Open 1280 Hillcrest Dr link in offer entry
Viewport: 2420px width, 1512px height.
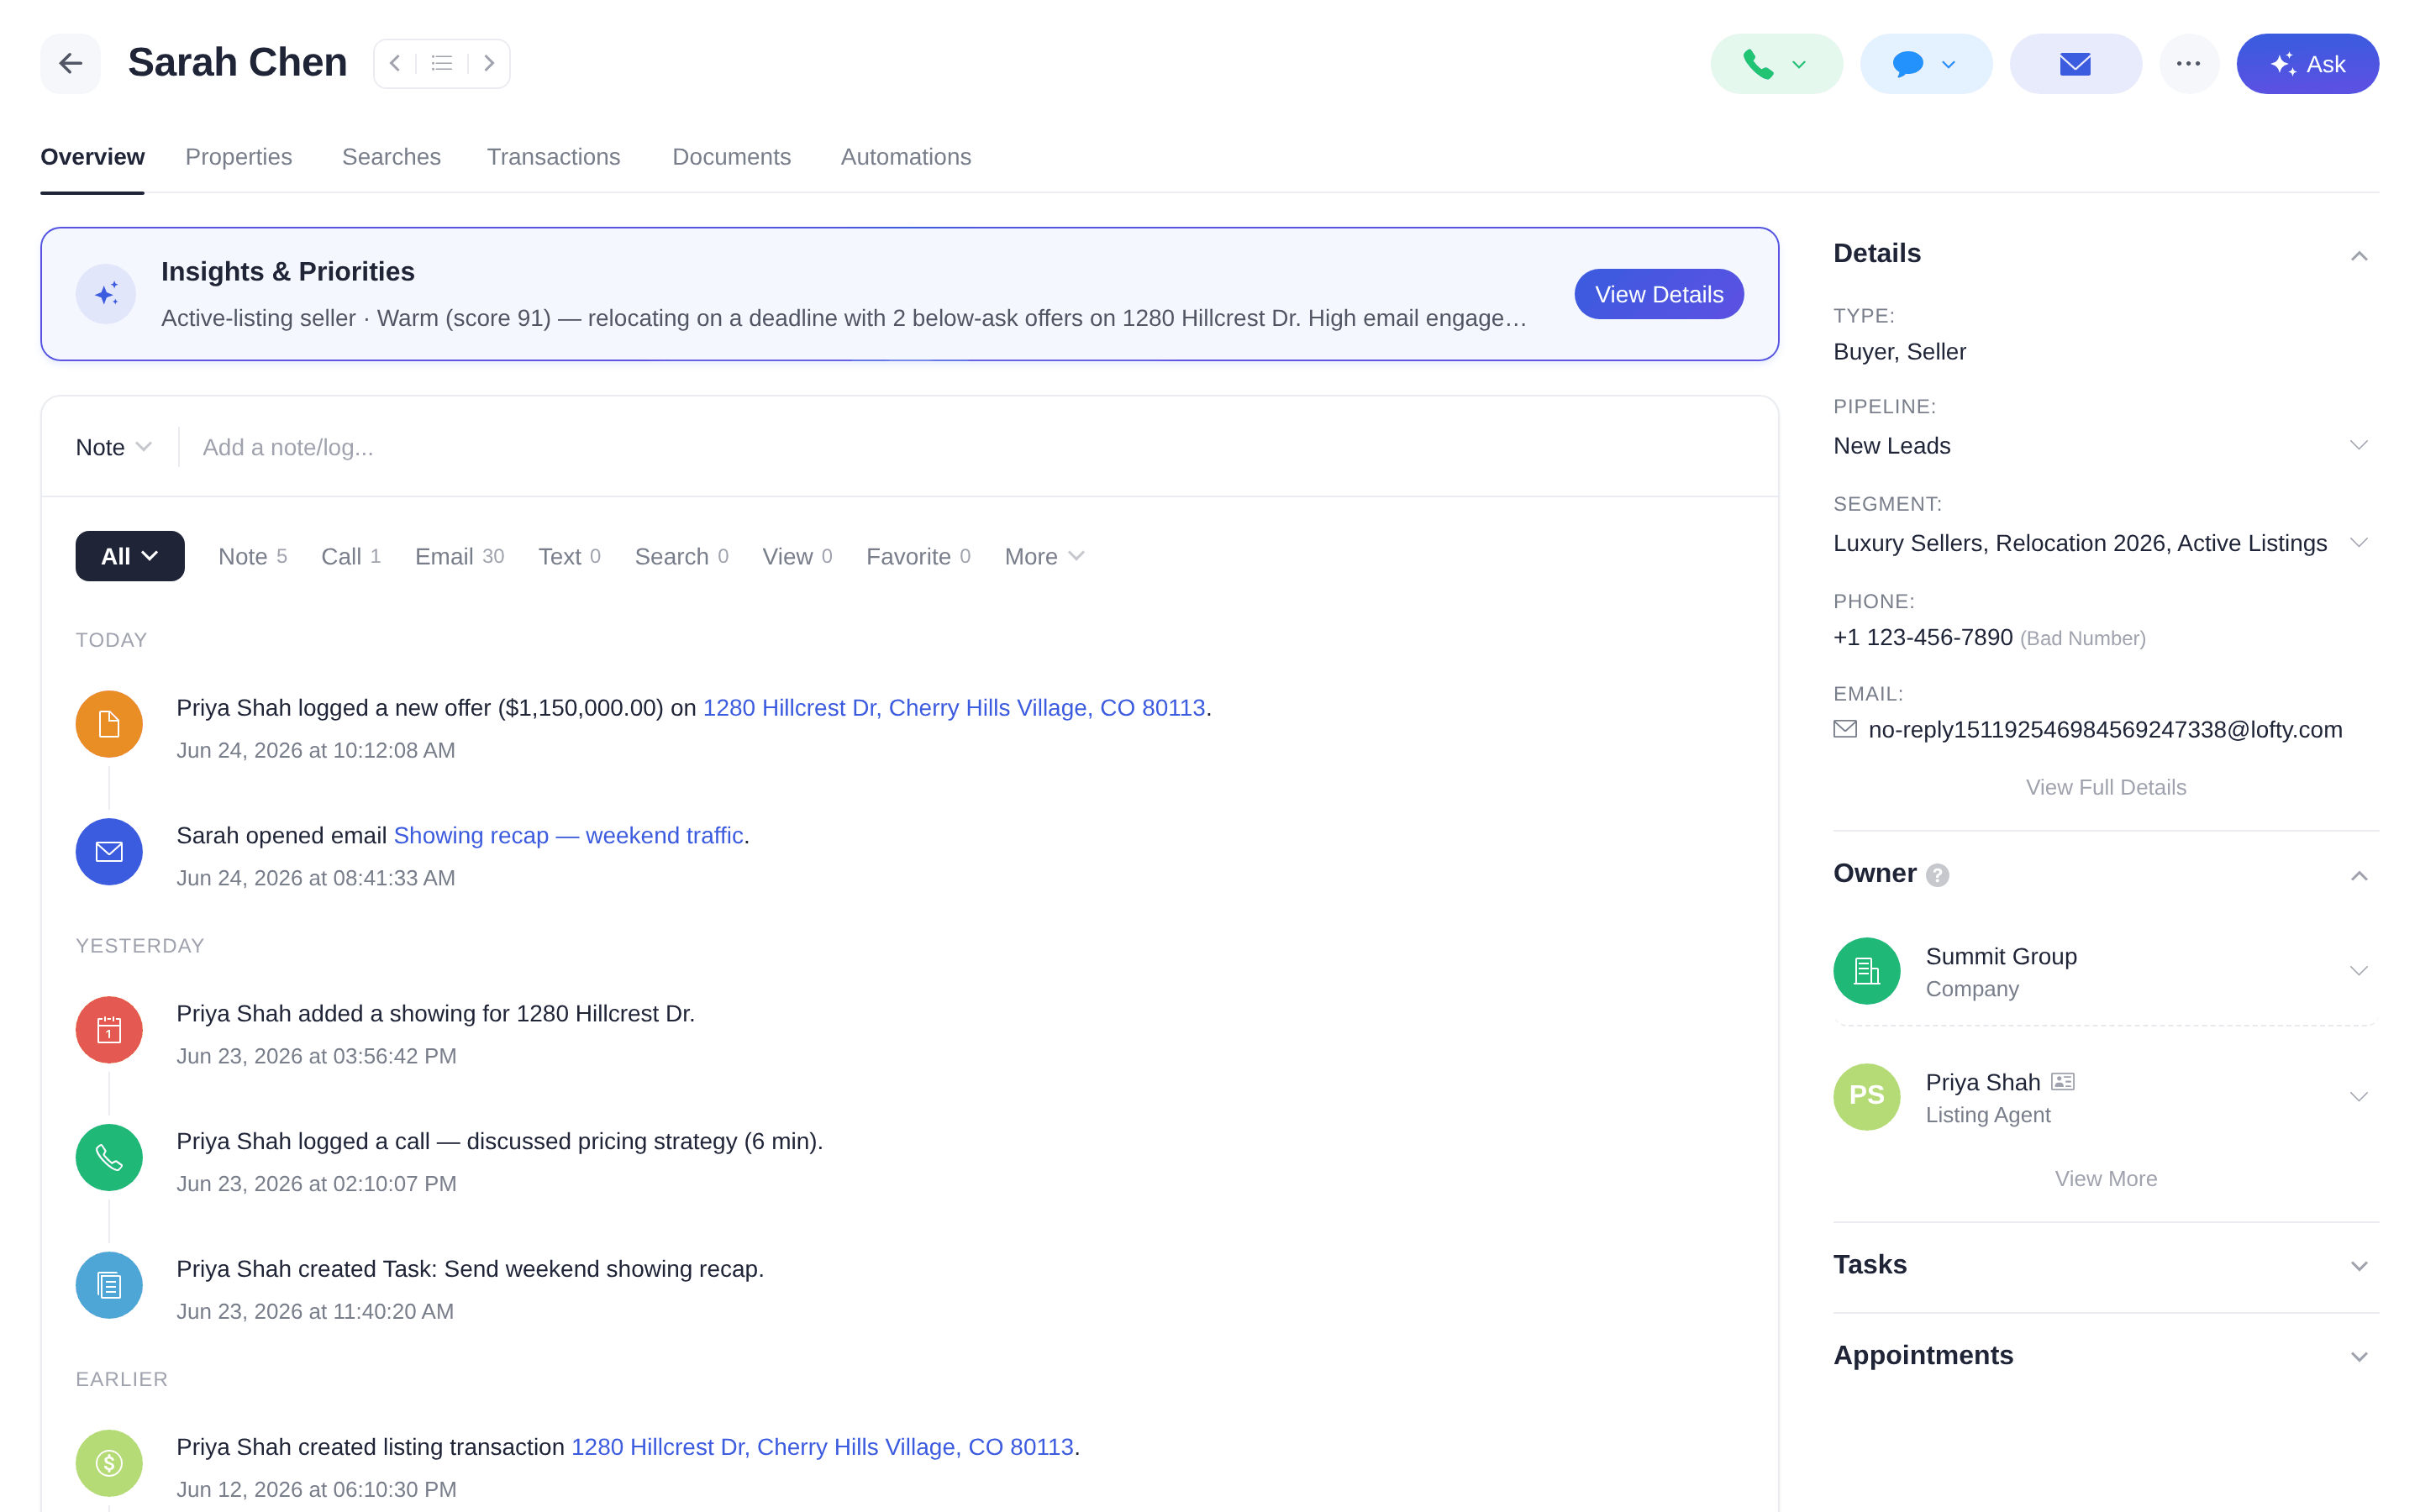[954, 708]
